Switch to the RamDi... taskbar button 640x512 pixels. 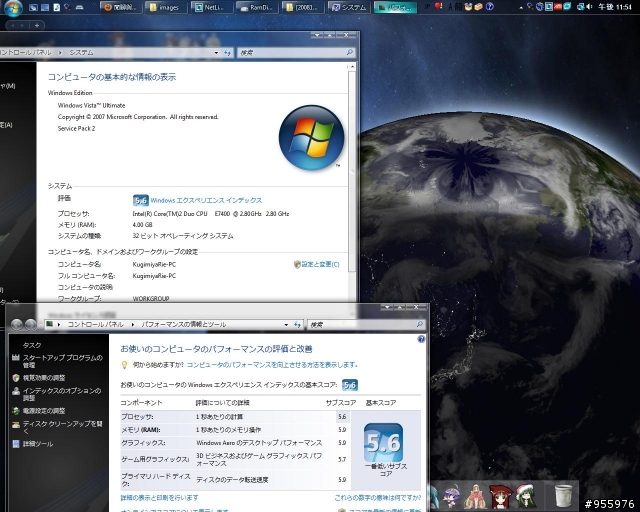click(x=256, y=7)
